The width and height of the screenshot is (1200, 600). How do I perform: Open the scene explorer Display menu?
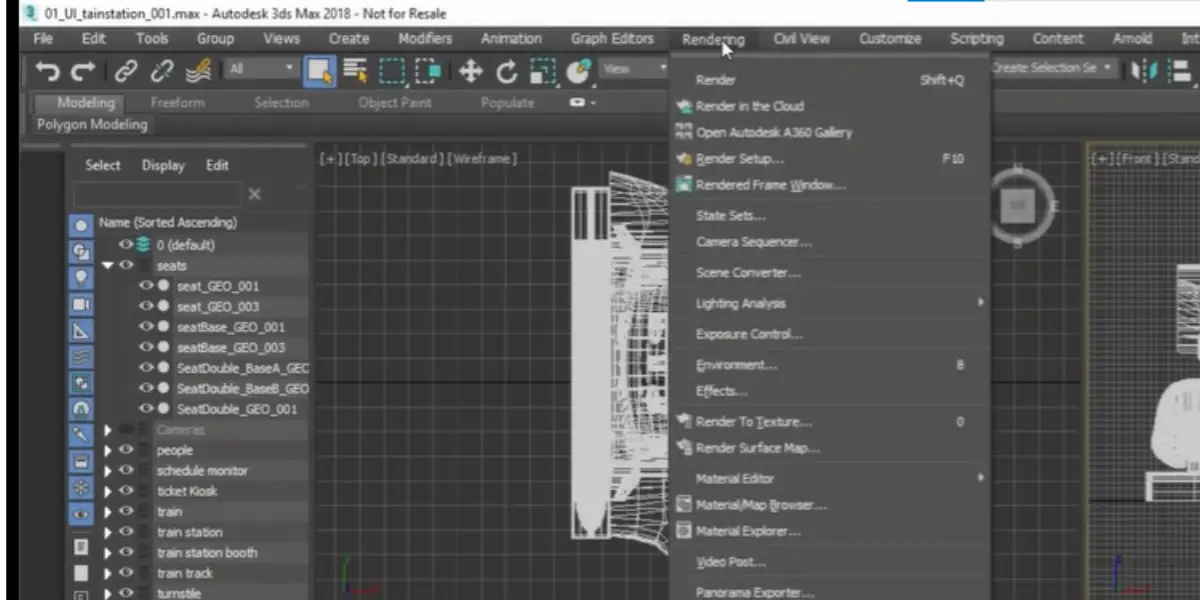click(163, 166)
